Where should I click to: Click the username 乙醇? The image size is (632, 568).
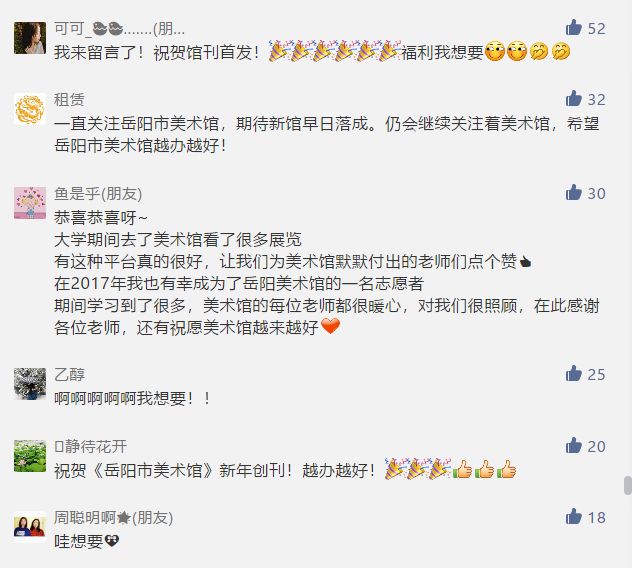click(x=69, y=375)
